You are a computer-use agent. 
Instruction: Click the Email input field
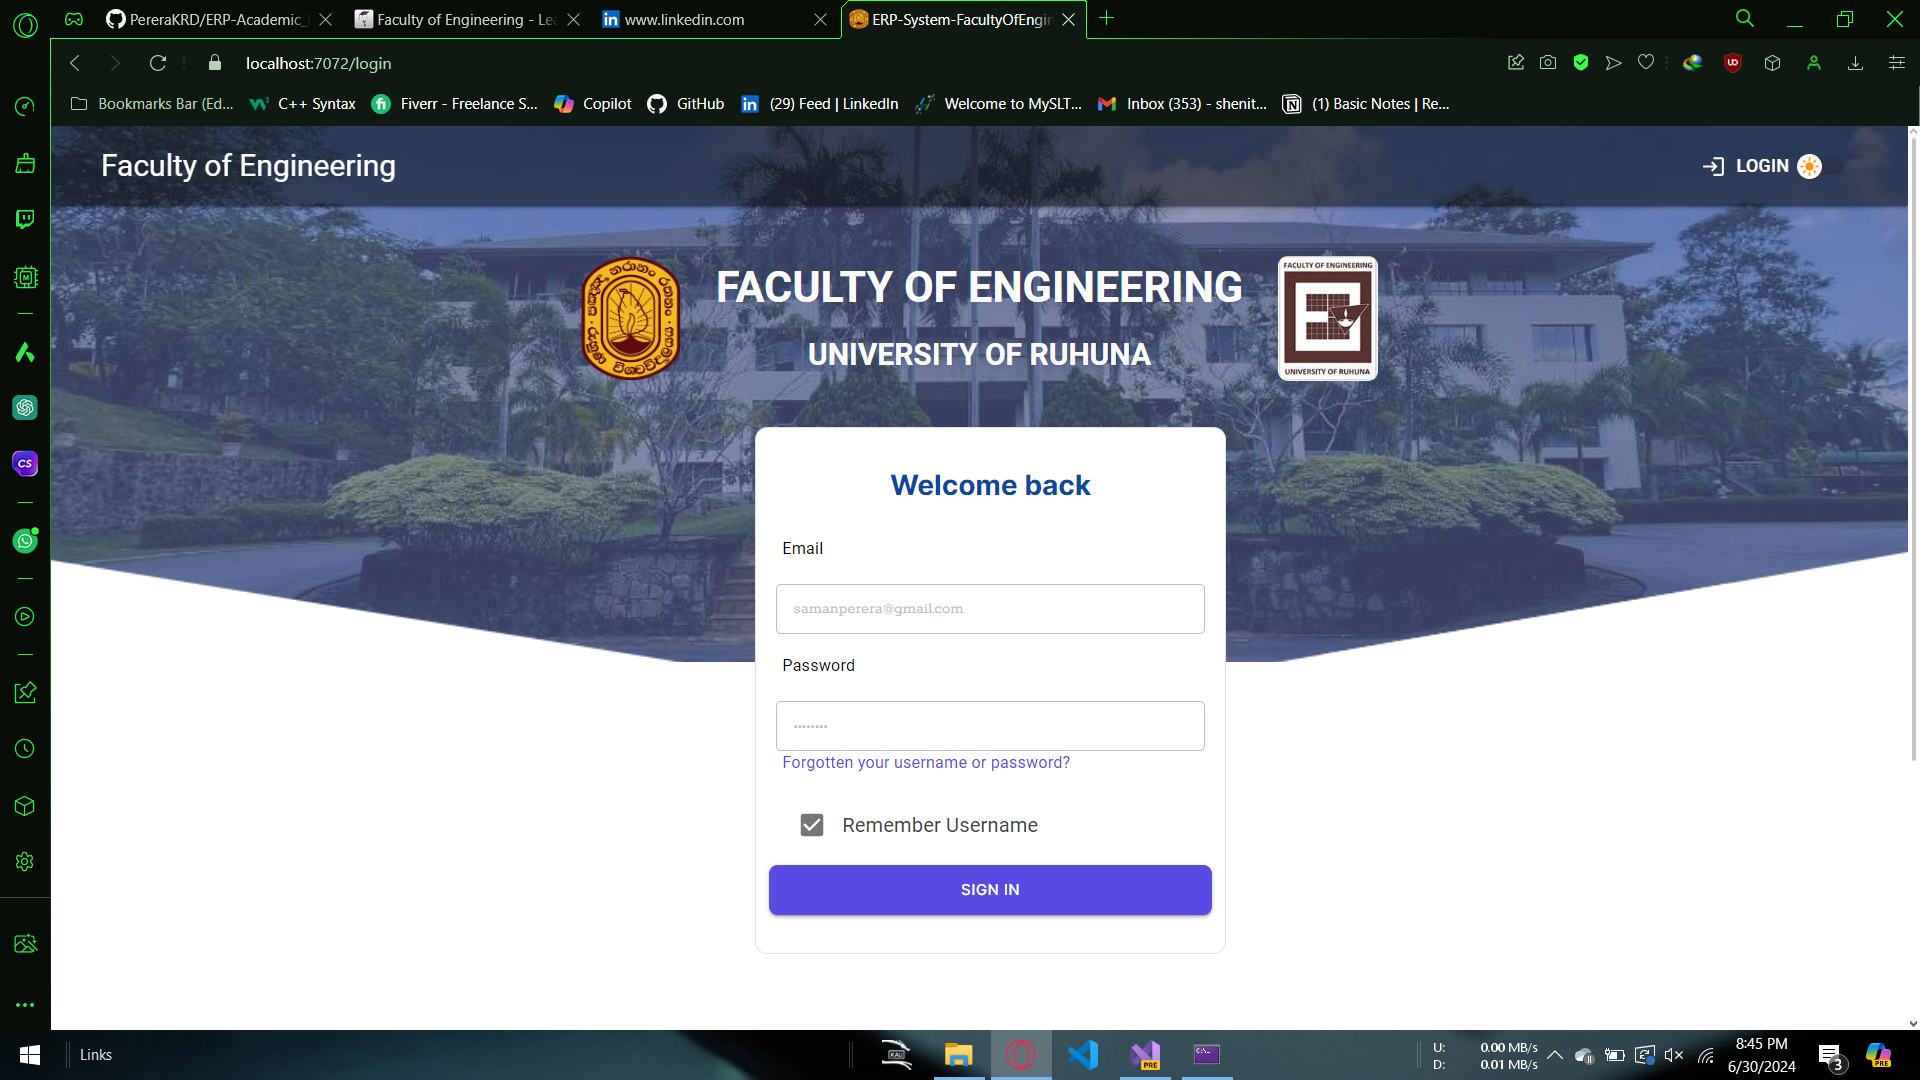tap(990, 609)
